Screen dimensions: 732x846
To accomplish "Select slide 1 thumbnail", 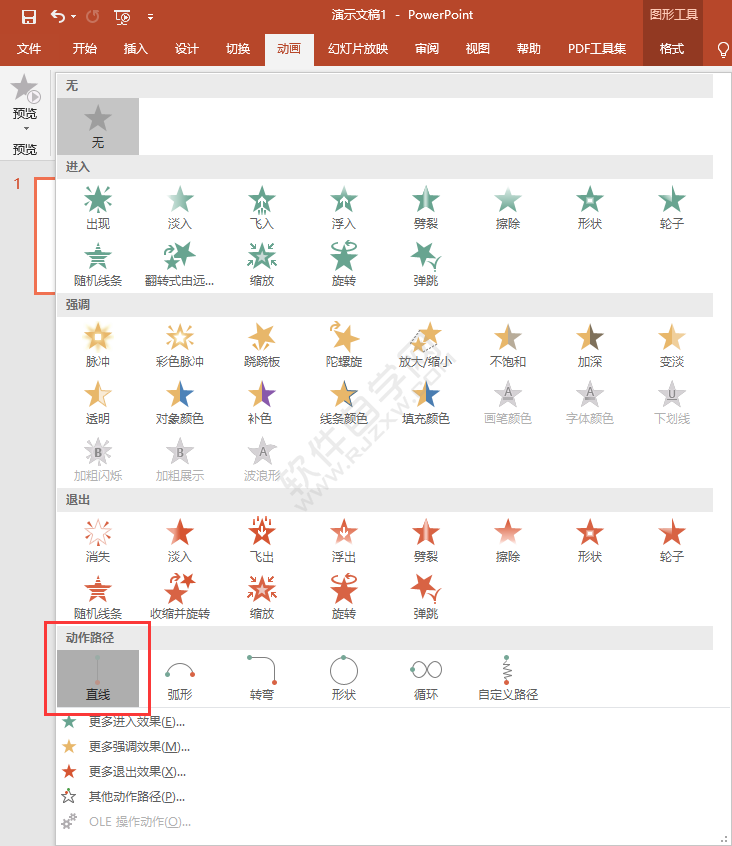I will 45,236.
